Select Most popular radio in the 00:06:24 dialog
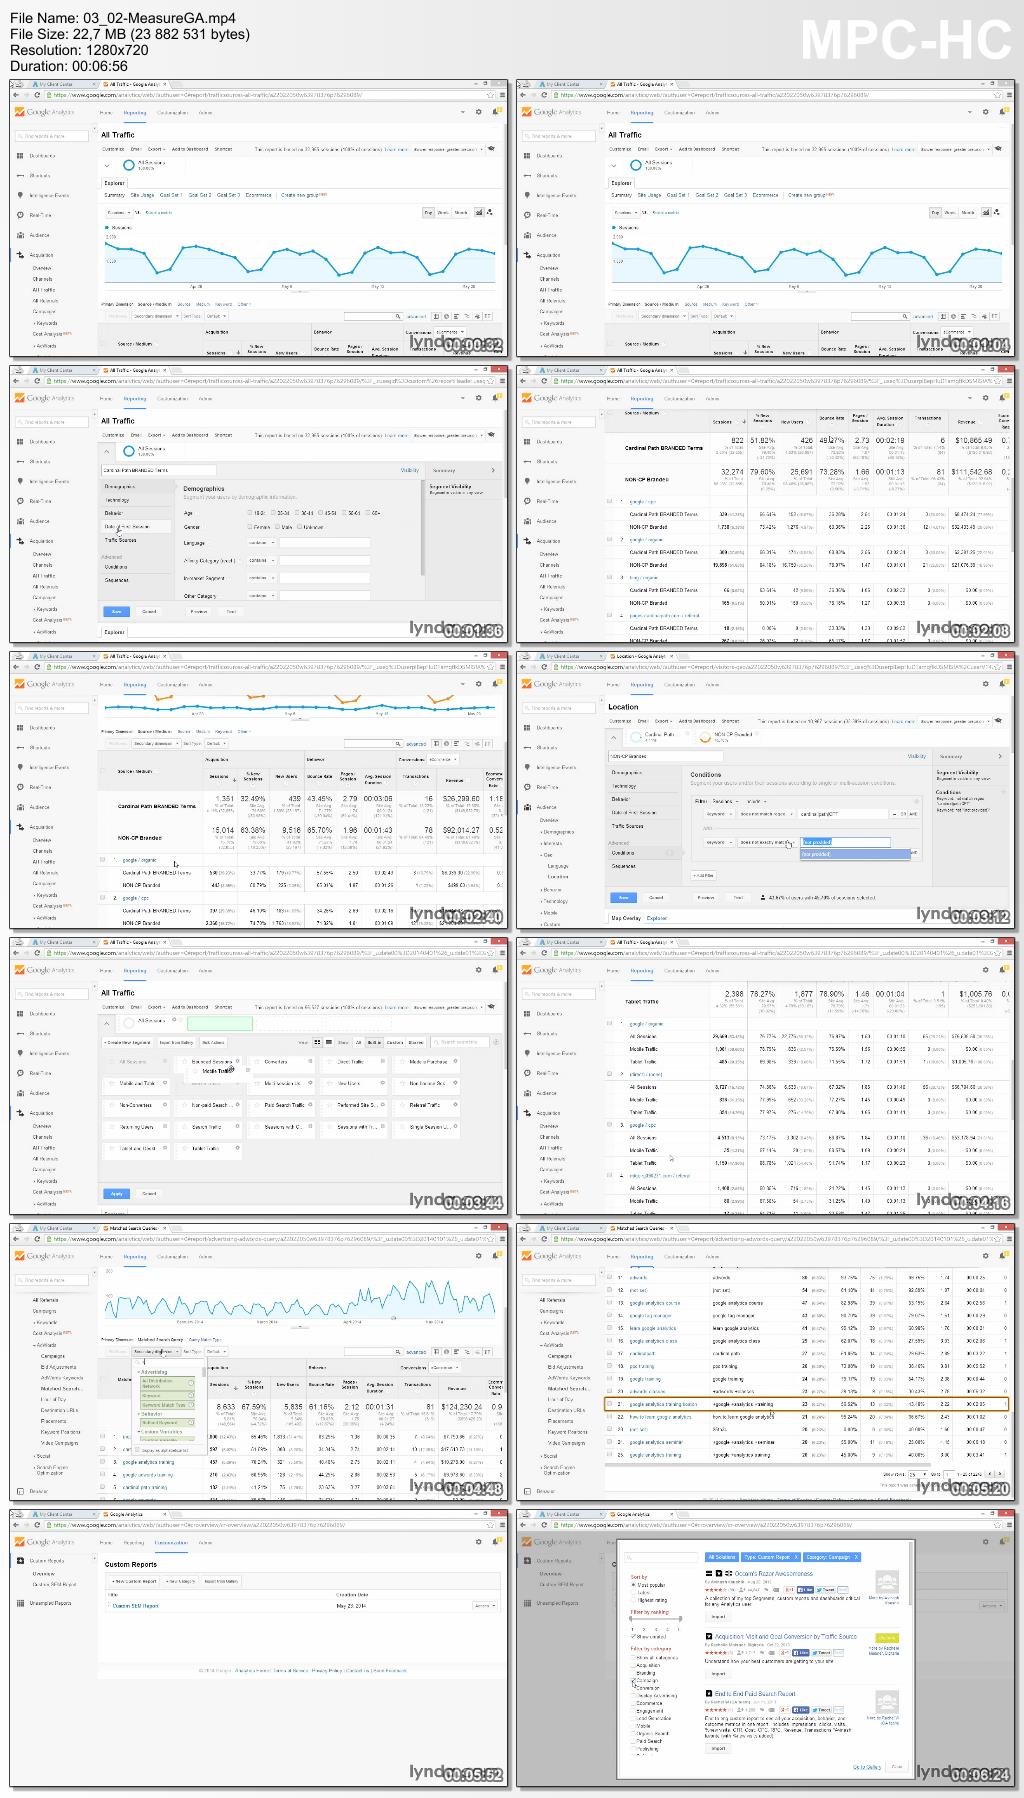Viewport: 1024px width, 1798px height. 633,1585
